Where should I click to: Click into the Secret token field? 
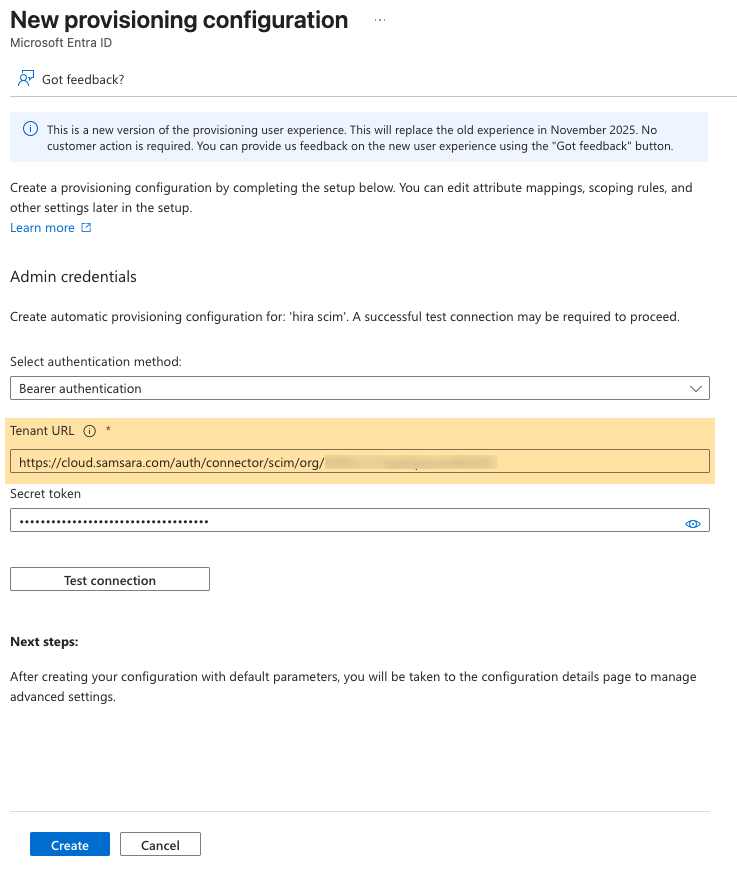click(340, 522)
